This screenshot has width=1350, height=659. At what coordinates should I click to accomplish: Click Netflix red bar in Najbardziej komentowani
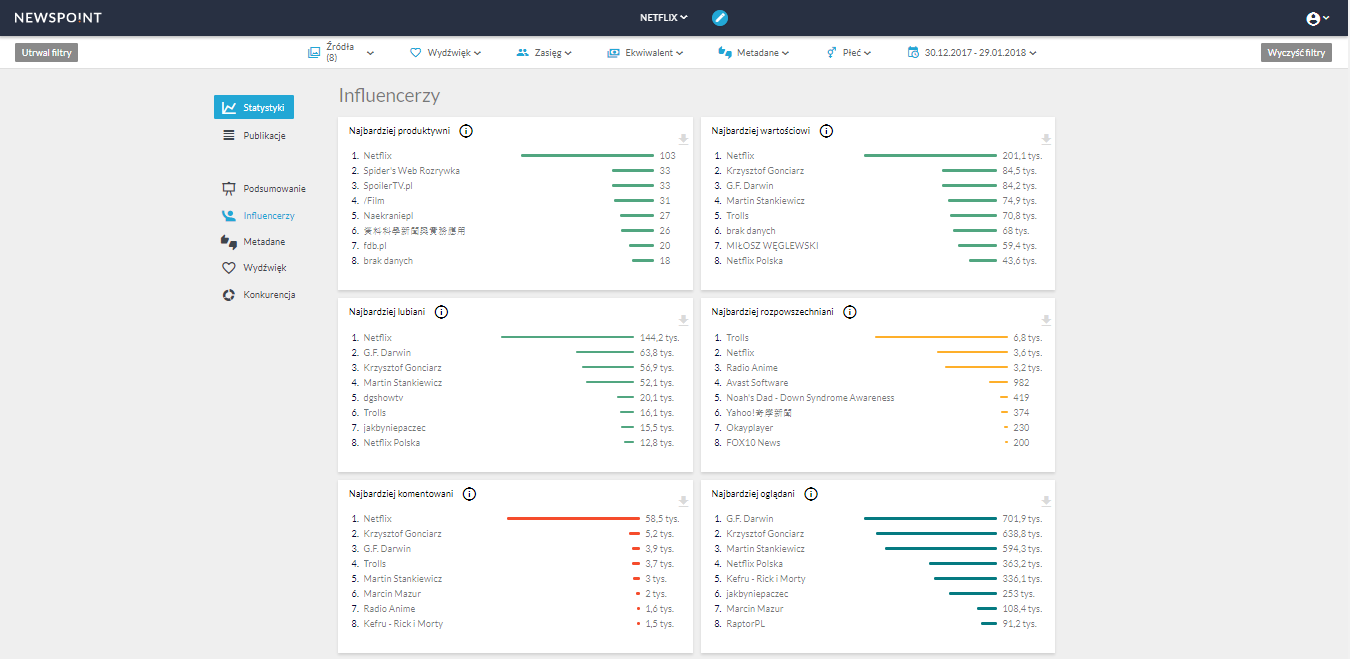point(573,519)
